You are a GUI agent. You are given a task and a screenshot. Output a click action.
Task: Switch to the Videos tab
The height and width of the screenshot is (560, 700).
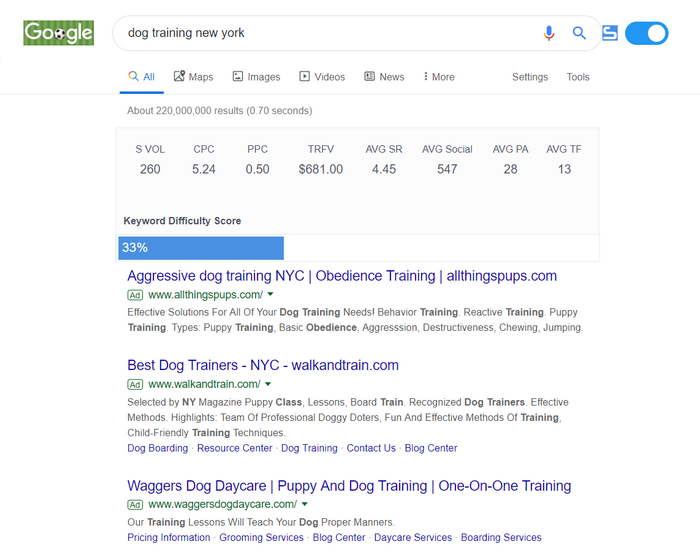click(322, 77)
